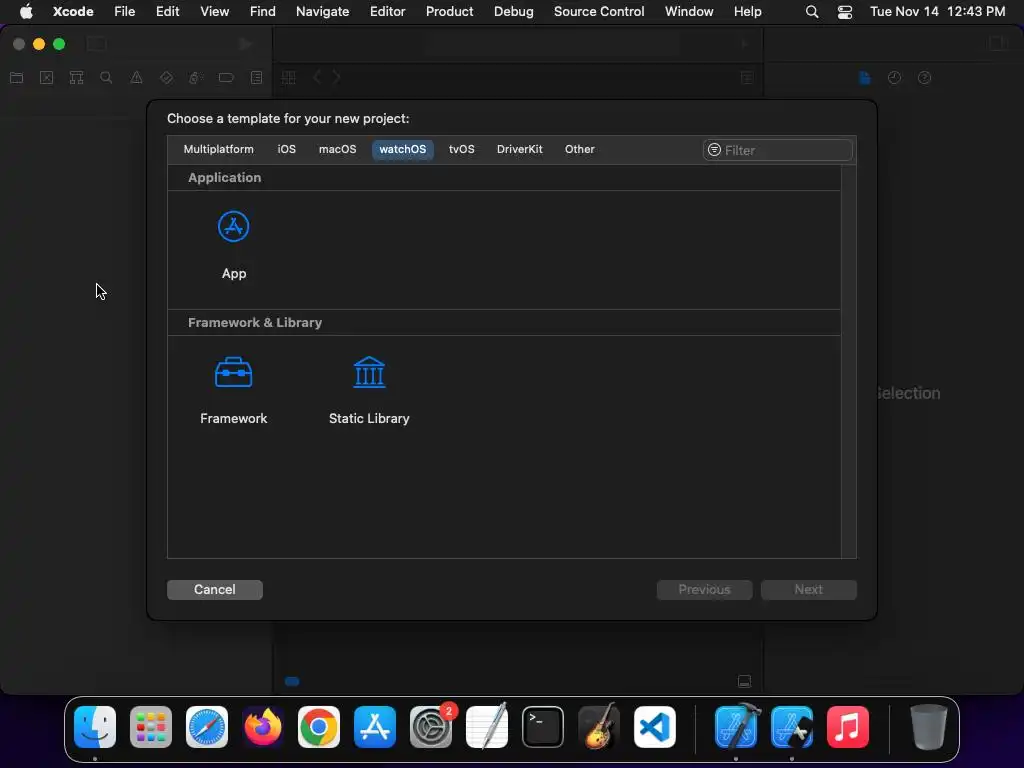Open Music app from the Dock
The image size is (1024, 768).
pos(848,727)
